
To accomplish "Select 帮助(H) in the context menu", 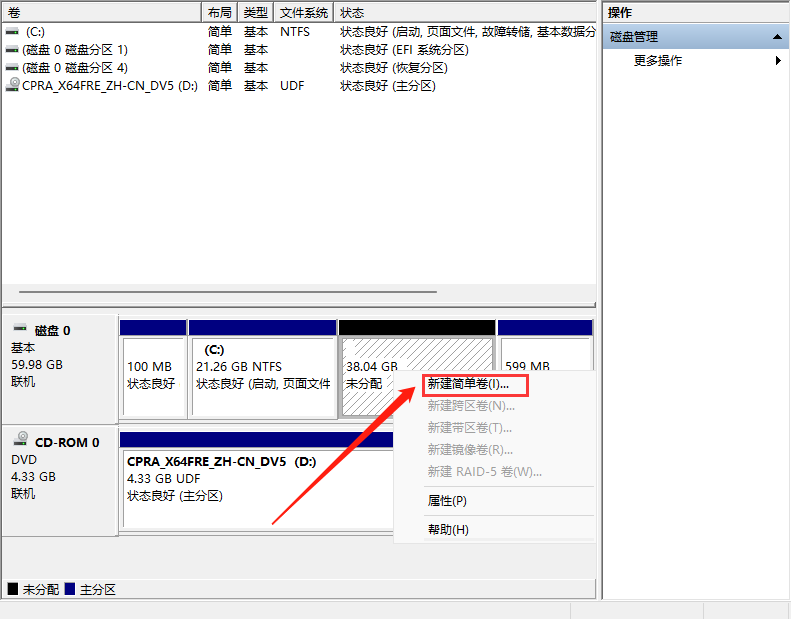I will point(447,530).
